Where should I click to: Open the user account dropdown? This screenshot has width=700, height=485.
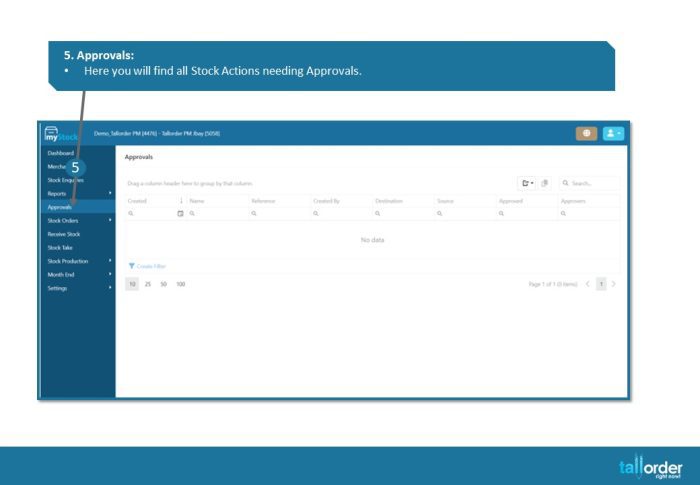[x=613, y=133]
